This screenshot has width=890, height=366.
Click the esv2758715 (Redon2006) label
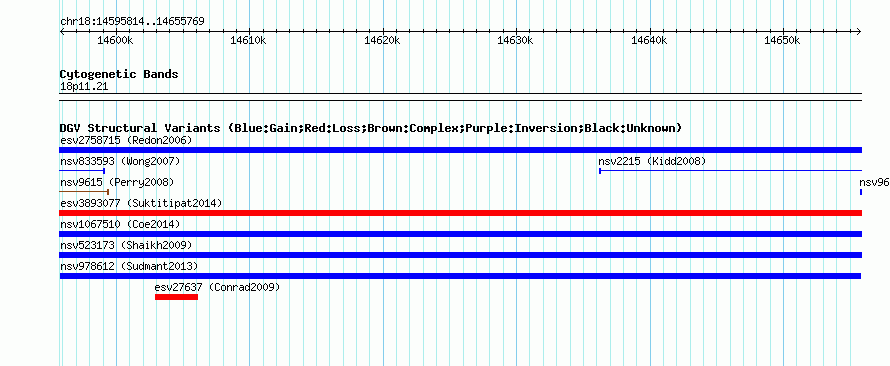(126, 140)
